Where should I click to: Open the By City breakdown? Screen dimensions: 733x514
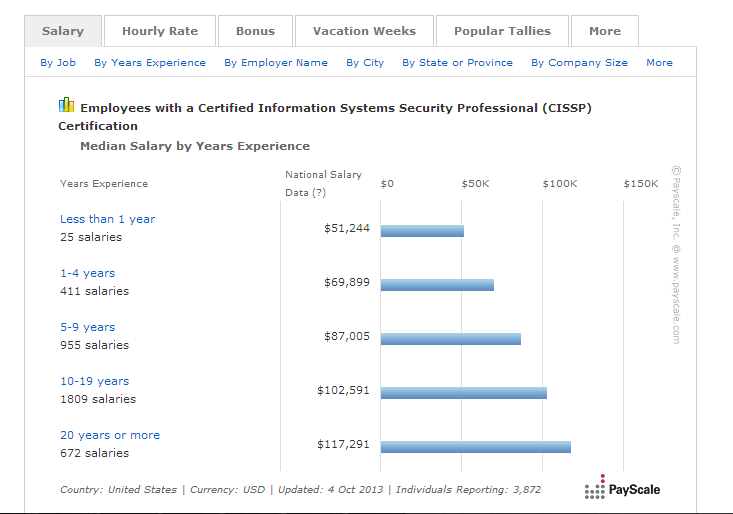[365, 62]
